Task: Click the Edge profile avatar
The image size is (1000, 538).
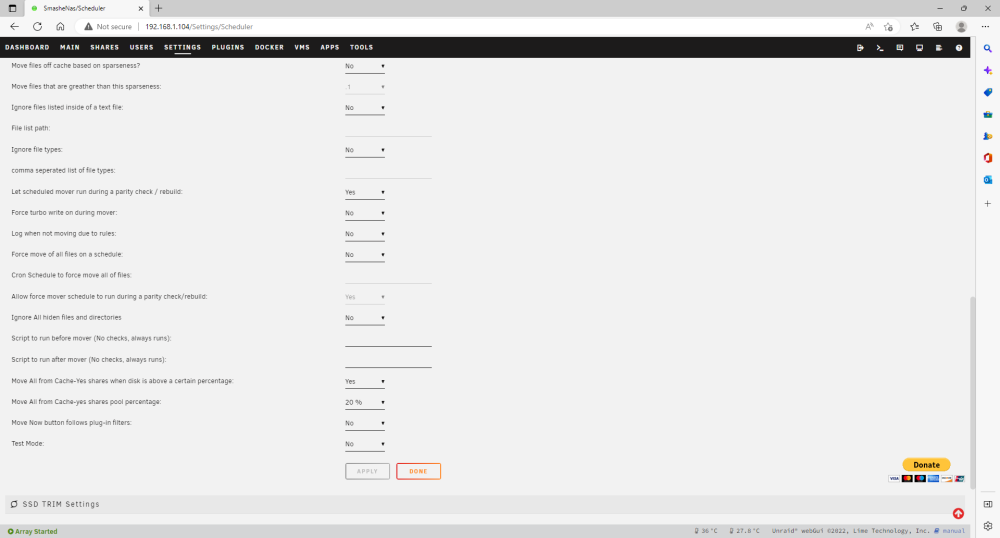Action: pos(961,27)
